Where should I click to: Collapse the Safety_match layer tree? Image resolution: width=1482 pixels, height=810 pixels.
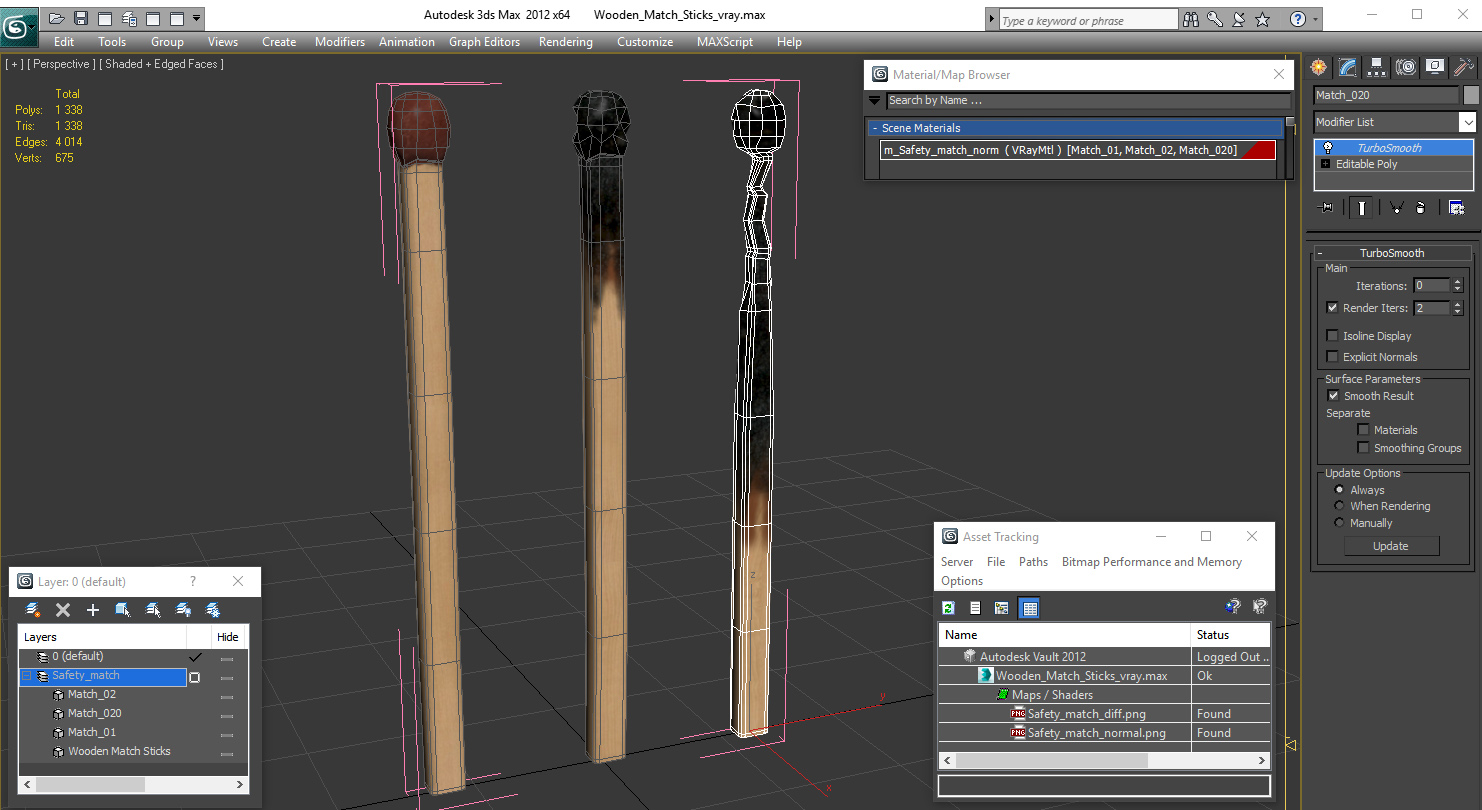[27, 677]
